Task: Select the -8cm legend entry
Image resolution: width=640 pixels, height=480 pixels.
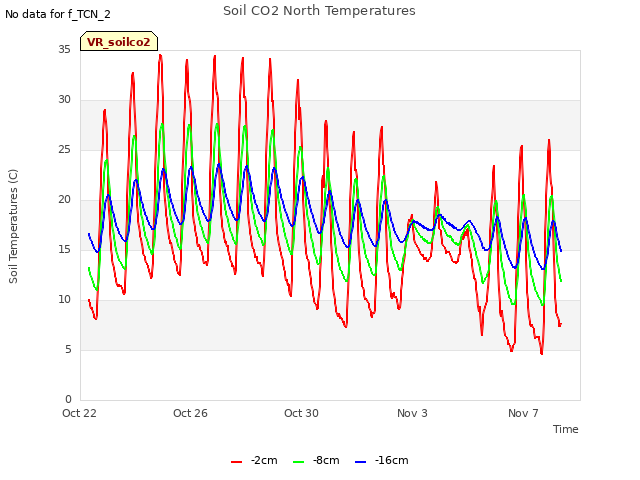Action: pyautogui.click(x=316, y=461)
